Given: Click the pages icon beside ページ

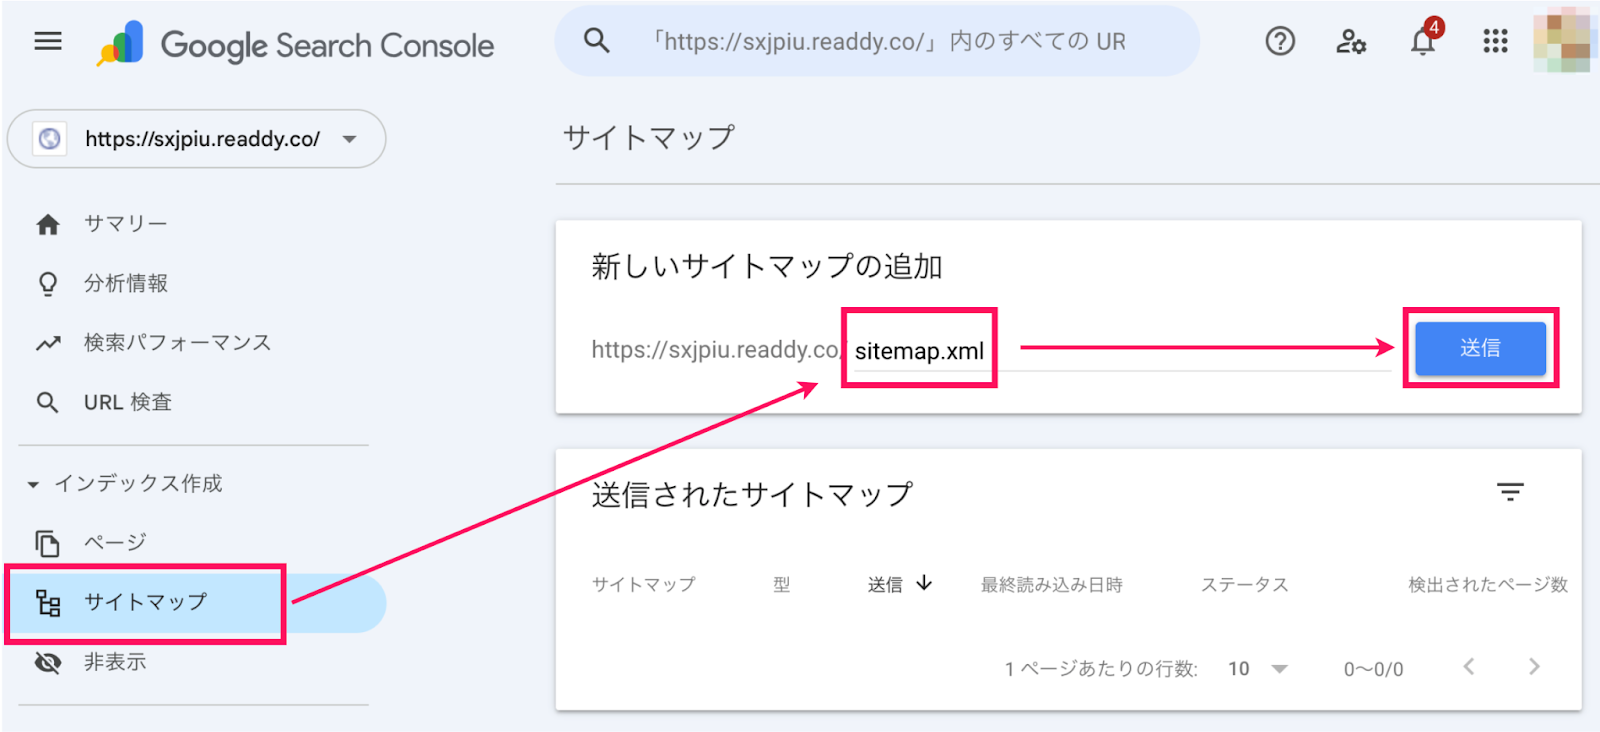Looking at the screenshot, I should (x=48, y=544).
